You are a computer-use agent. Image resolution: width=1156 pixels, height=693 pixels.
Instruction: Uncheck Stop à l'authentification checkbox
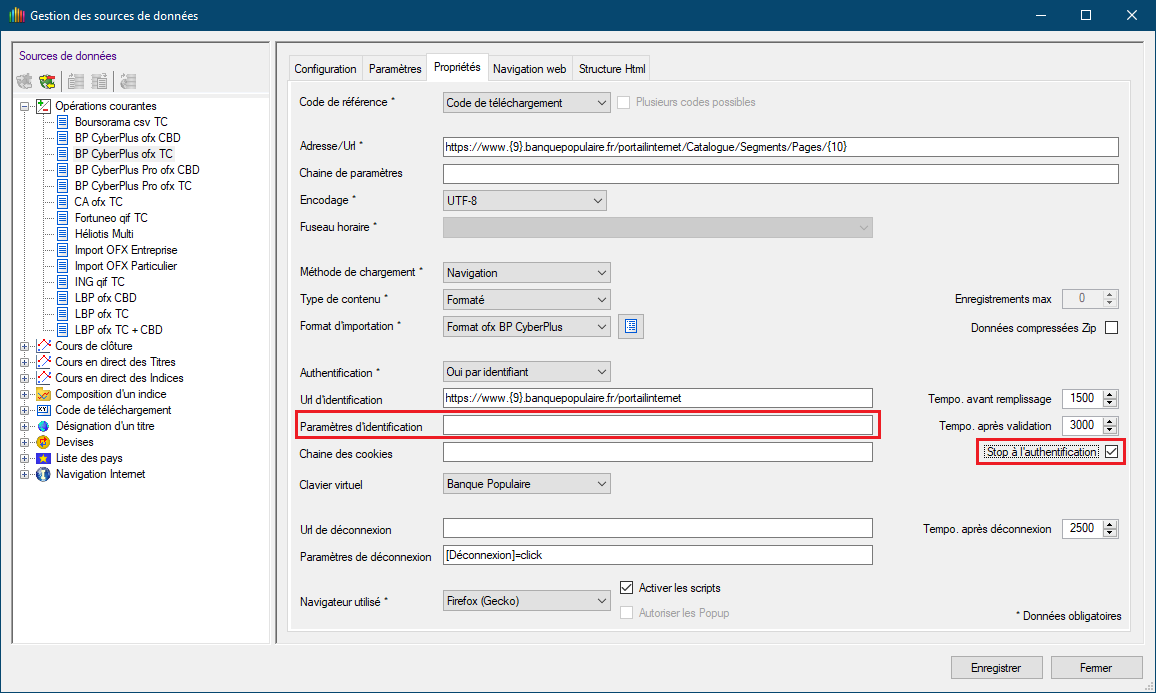(x=1111, y=452)
